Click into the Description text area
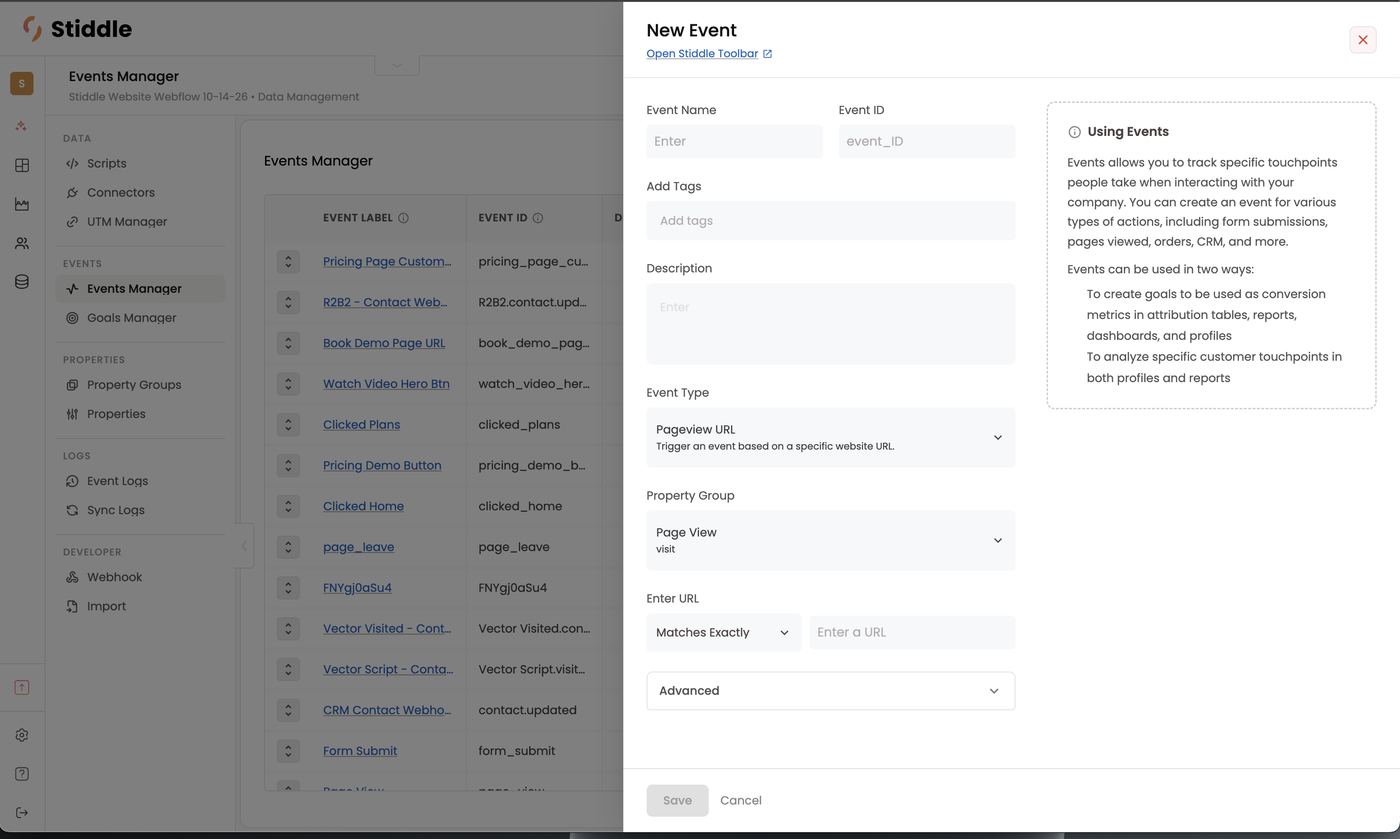The image size is (1400, 839). [x=830, y=324]
